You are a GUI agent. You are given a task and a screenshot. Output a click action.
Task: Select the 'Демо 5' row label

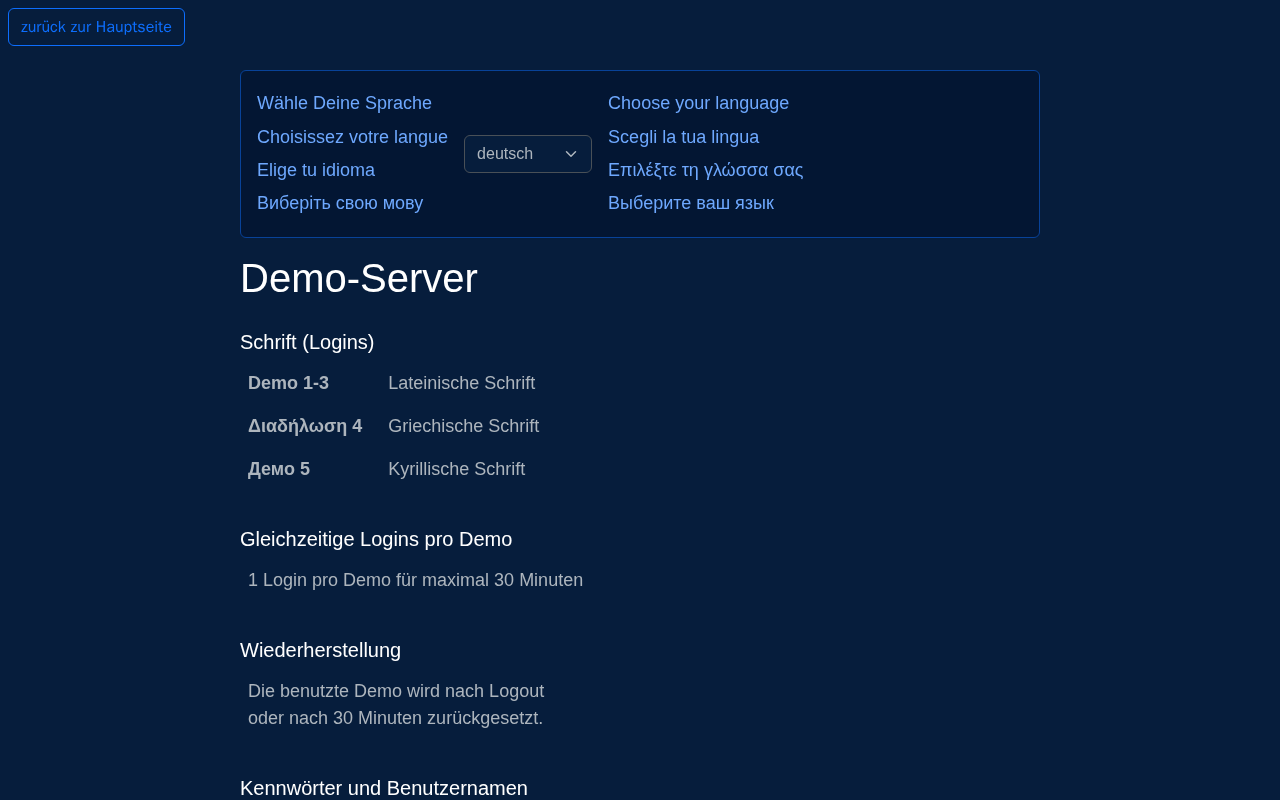pos(279,469)
